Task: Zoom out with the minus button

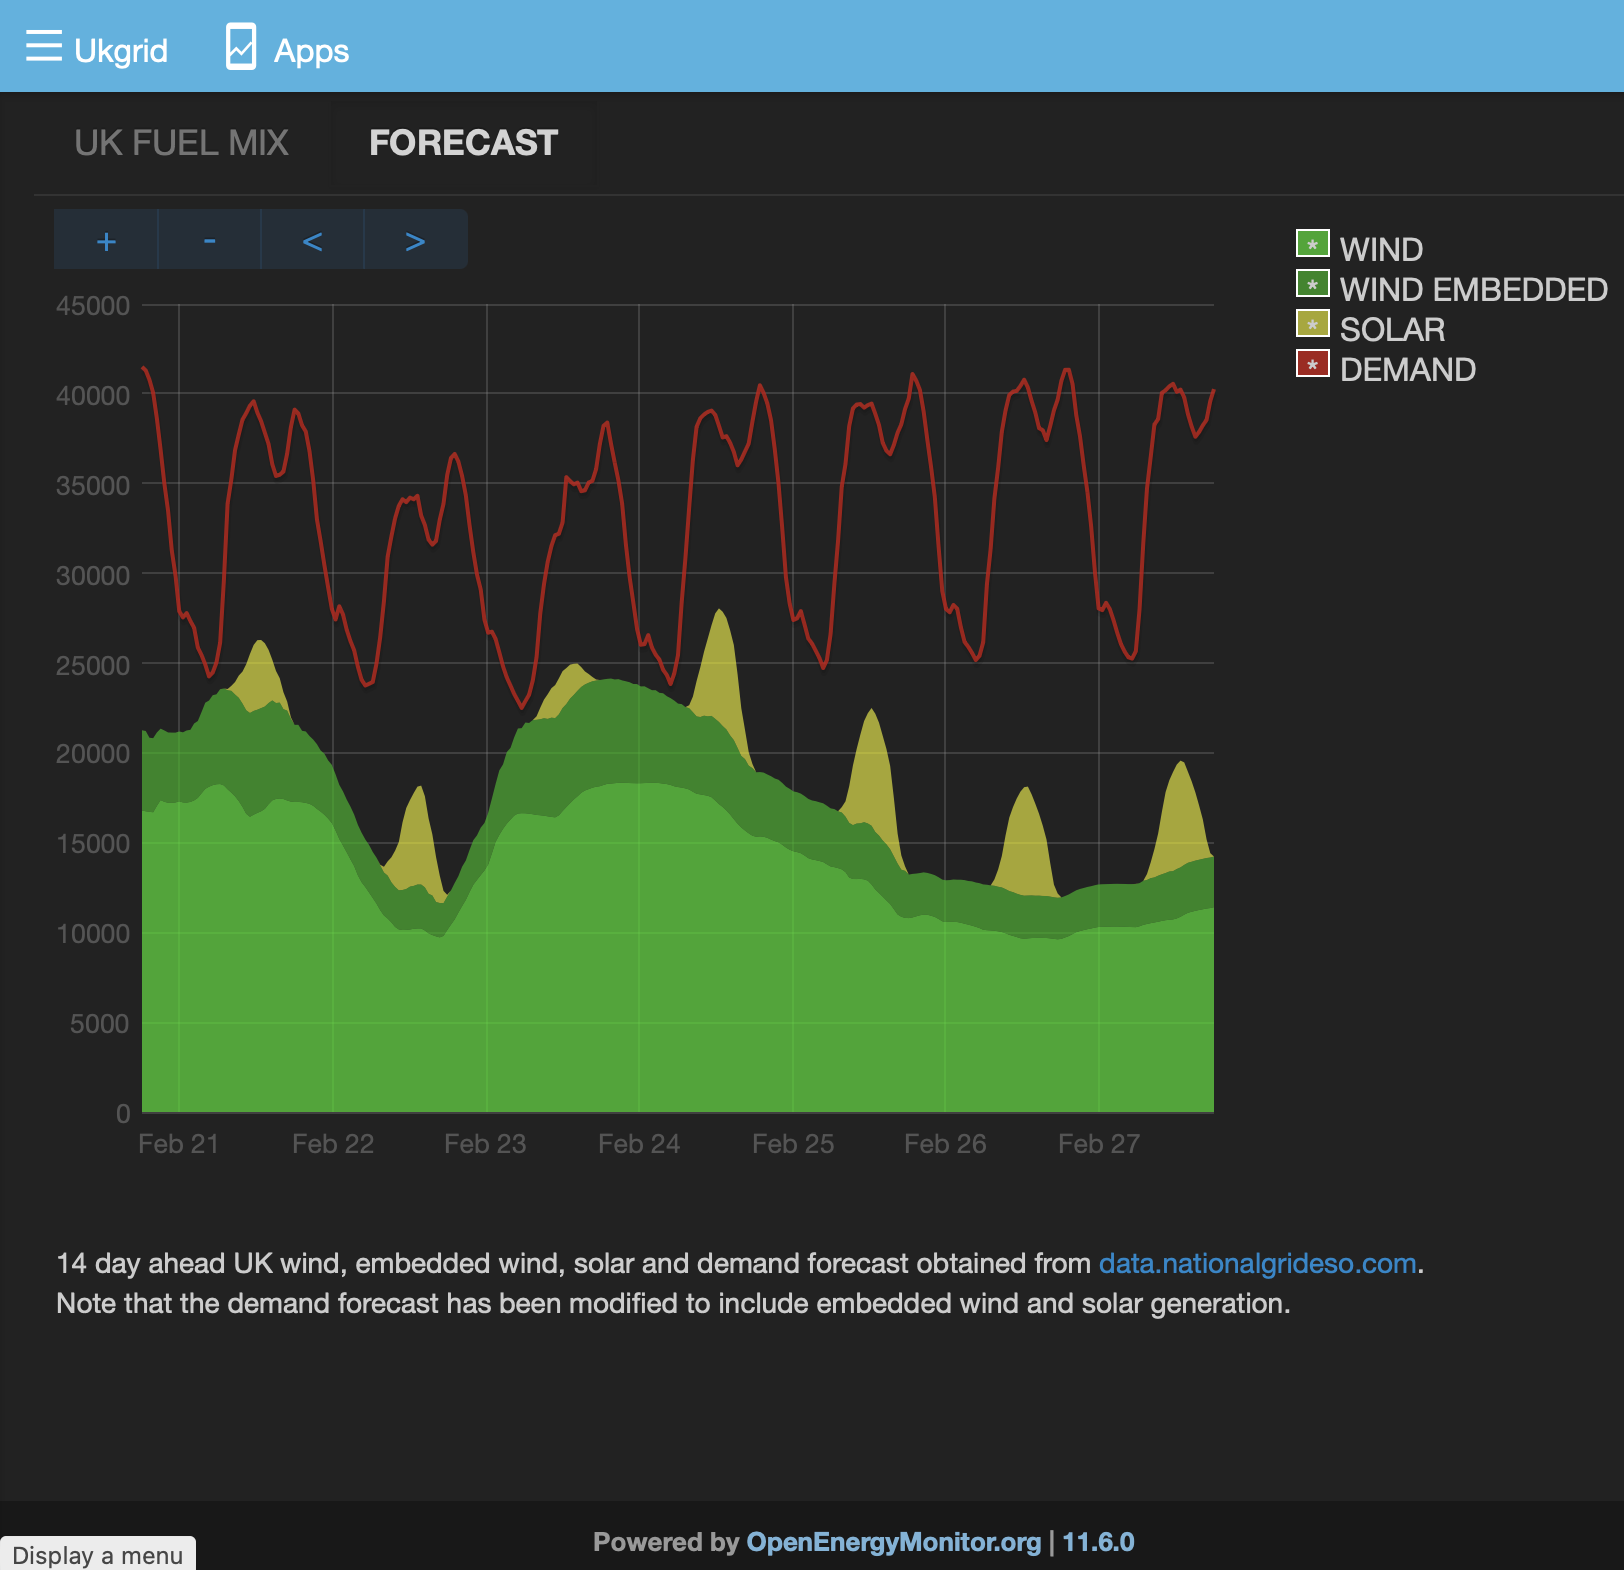Action: click(x=209, y=240)
